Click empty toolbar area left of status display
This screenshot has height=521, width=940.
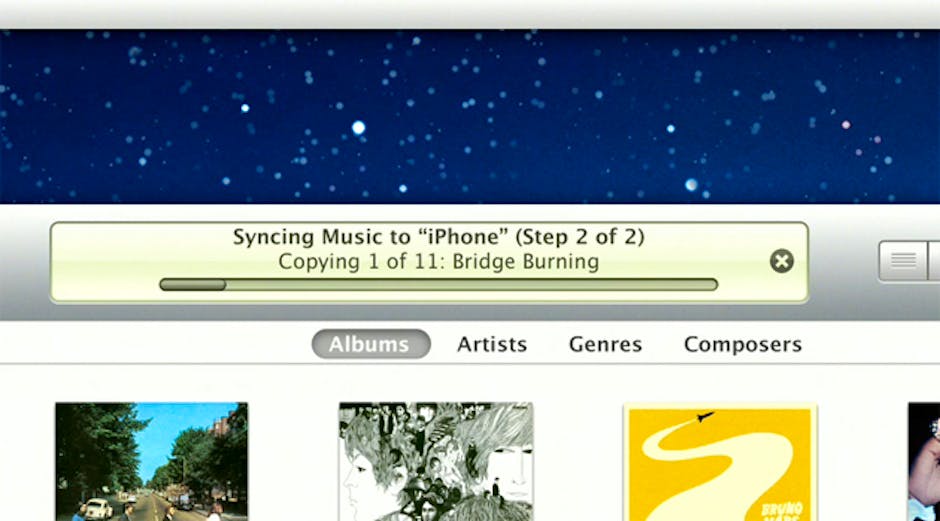[x=25, y=262]
